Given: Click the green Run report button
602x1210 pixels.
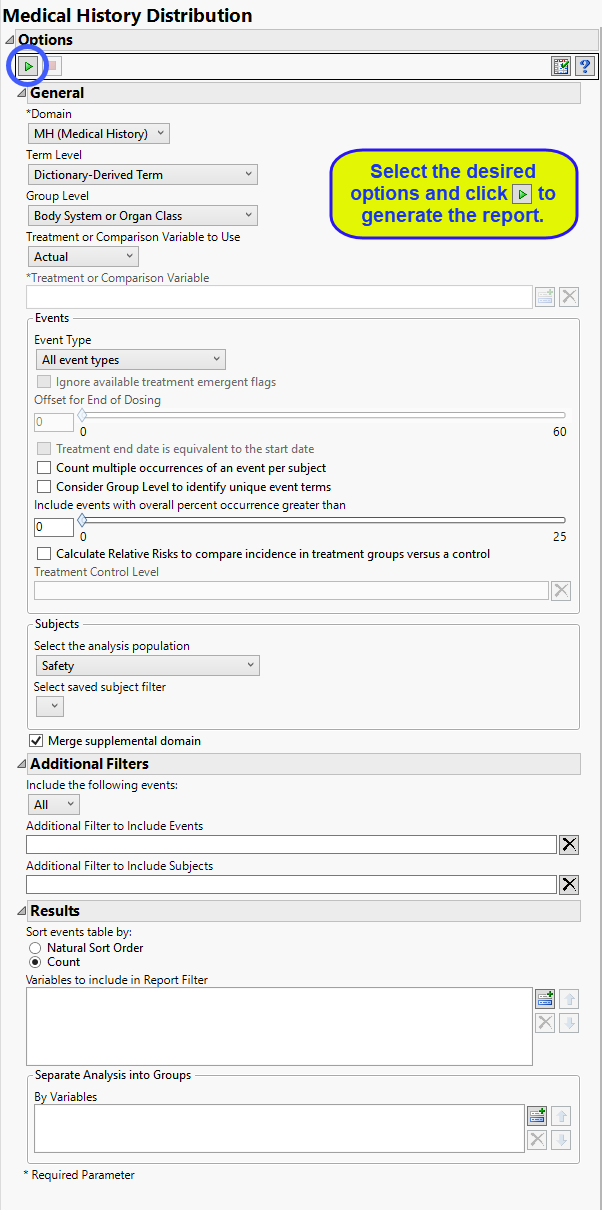Looking at the screenshot, I should pos(28,66).
